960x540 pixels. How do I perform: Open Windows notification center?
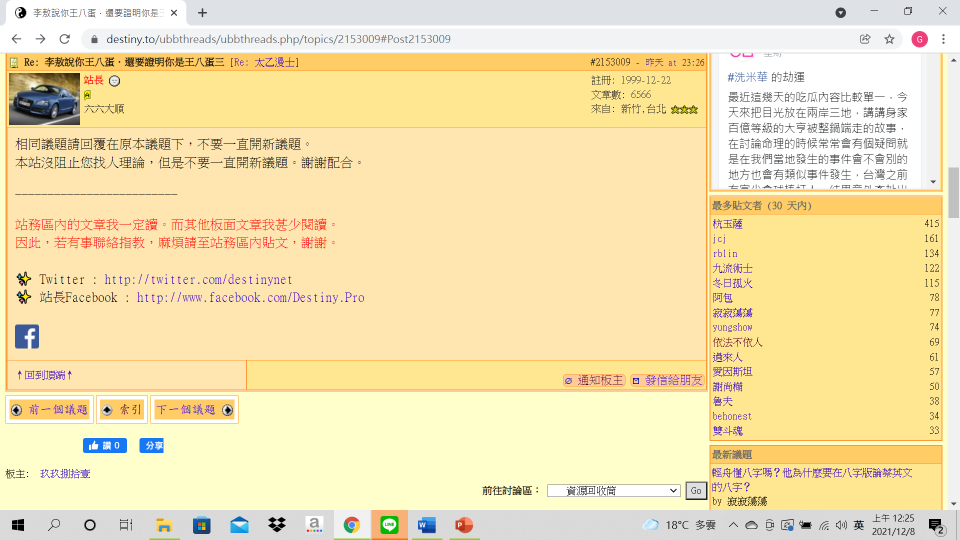(936, 525)
